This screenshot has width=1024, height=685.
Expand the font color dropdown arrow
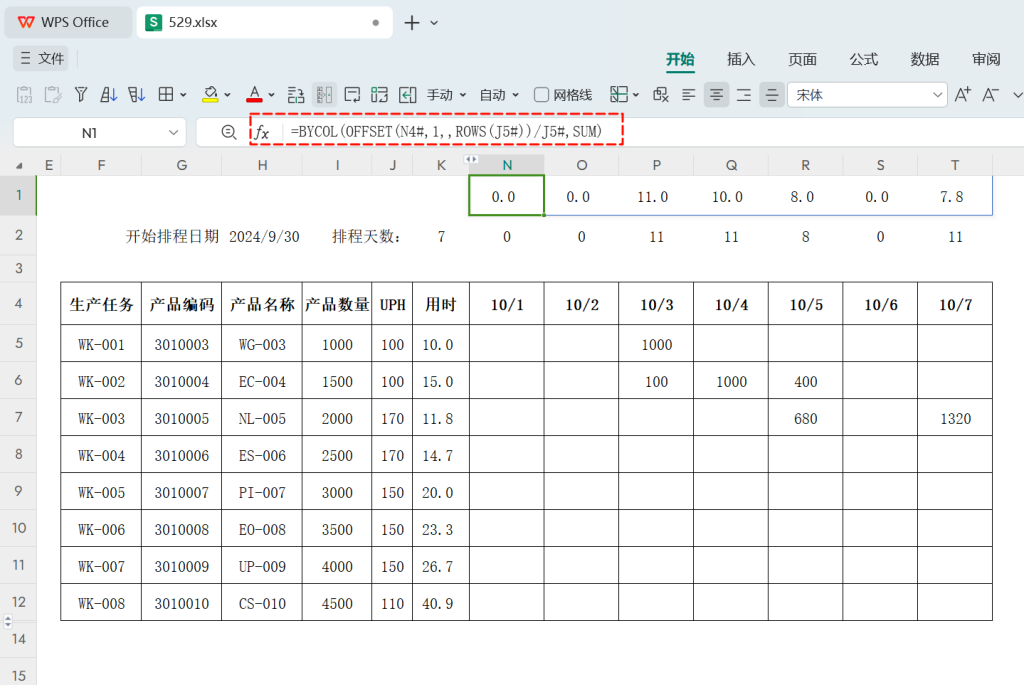tap(272, 95)
